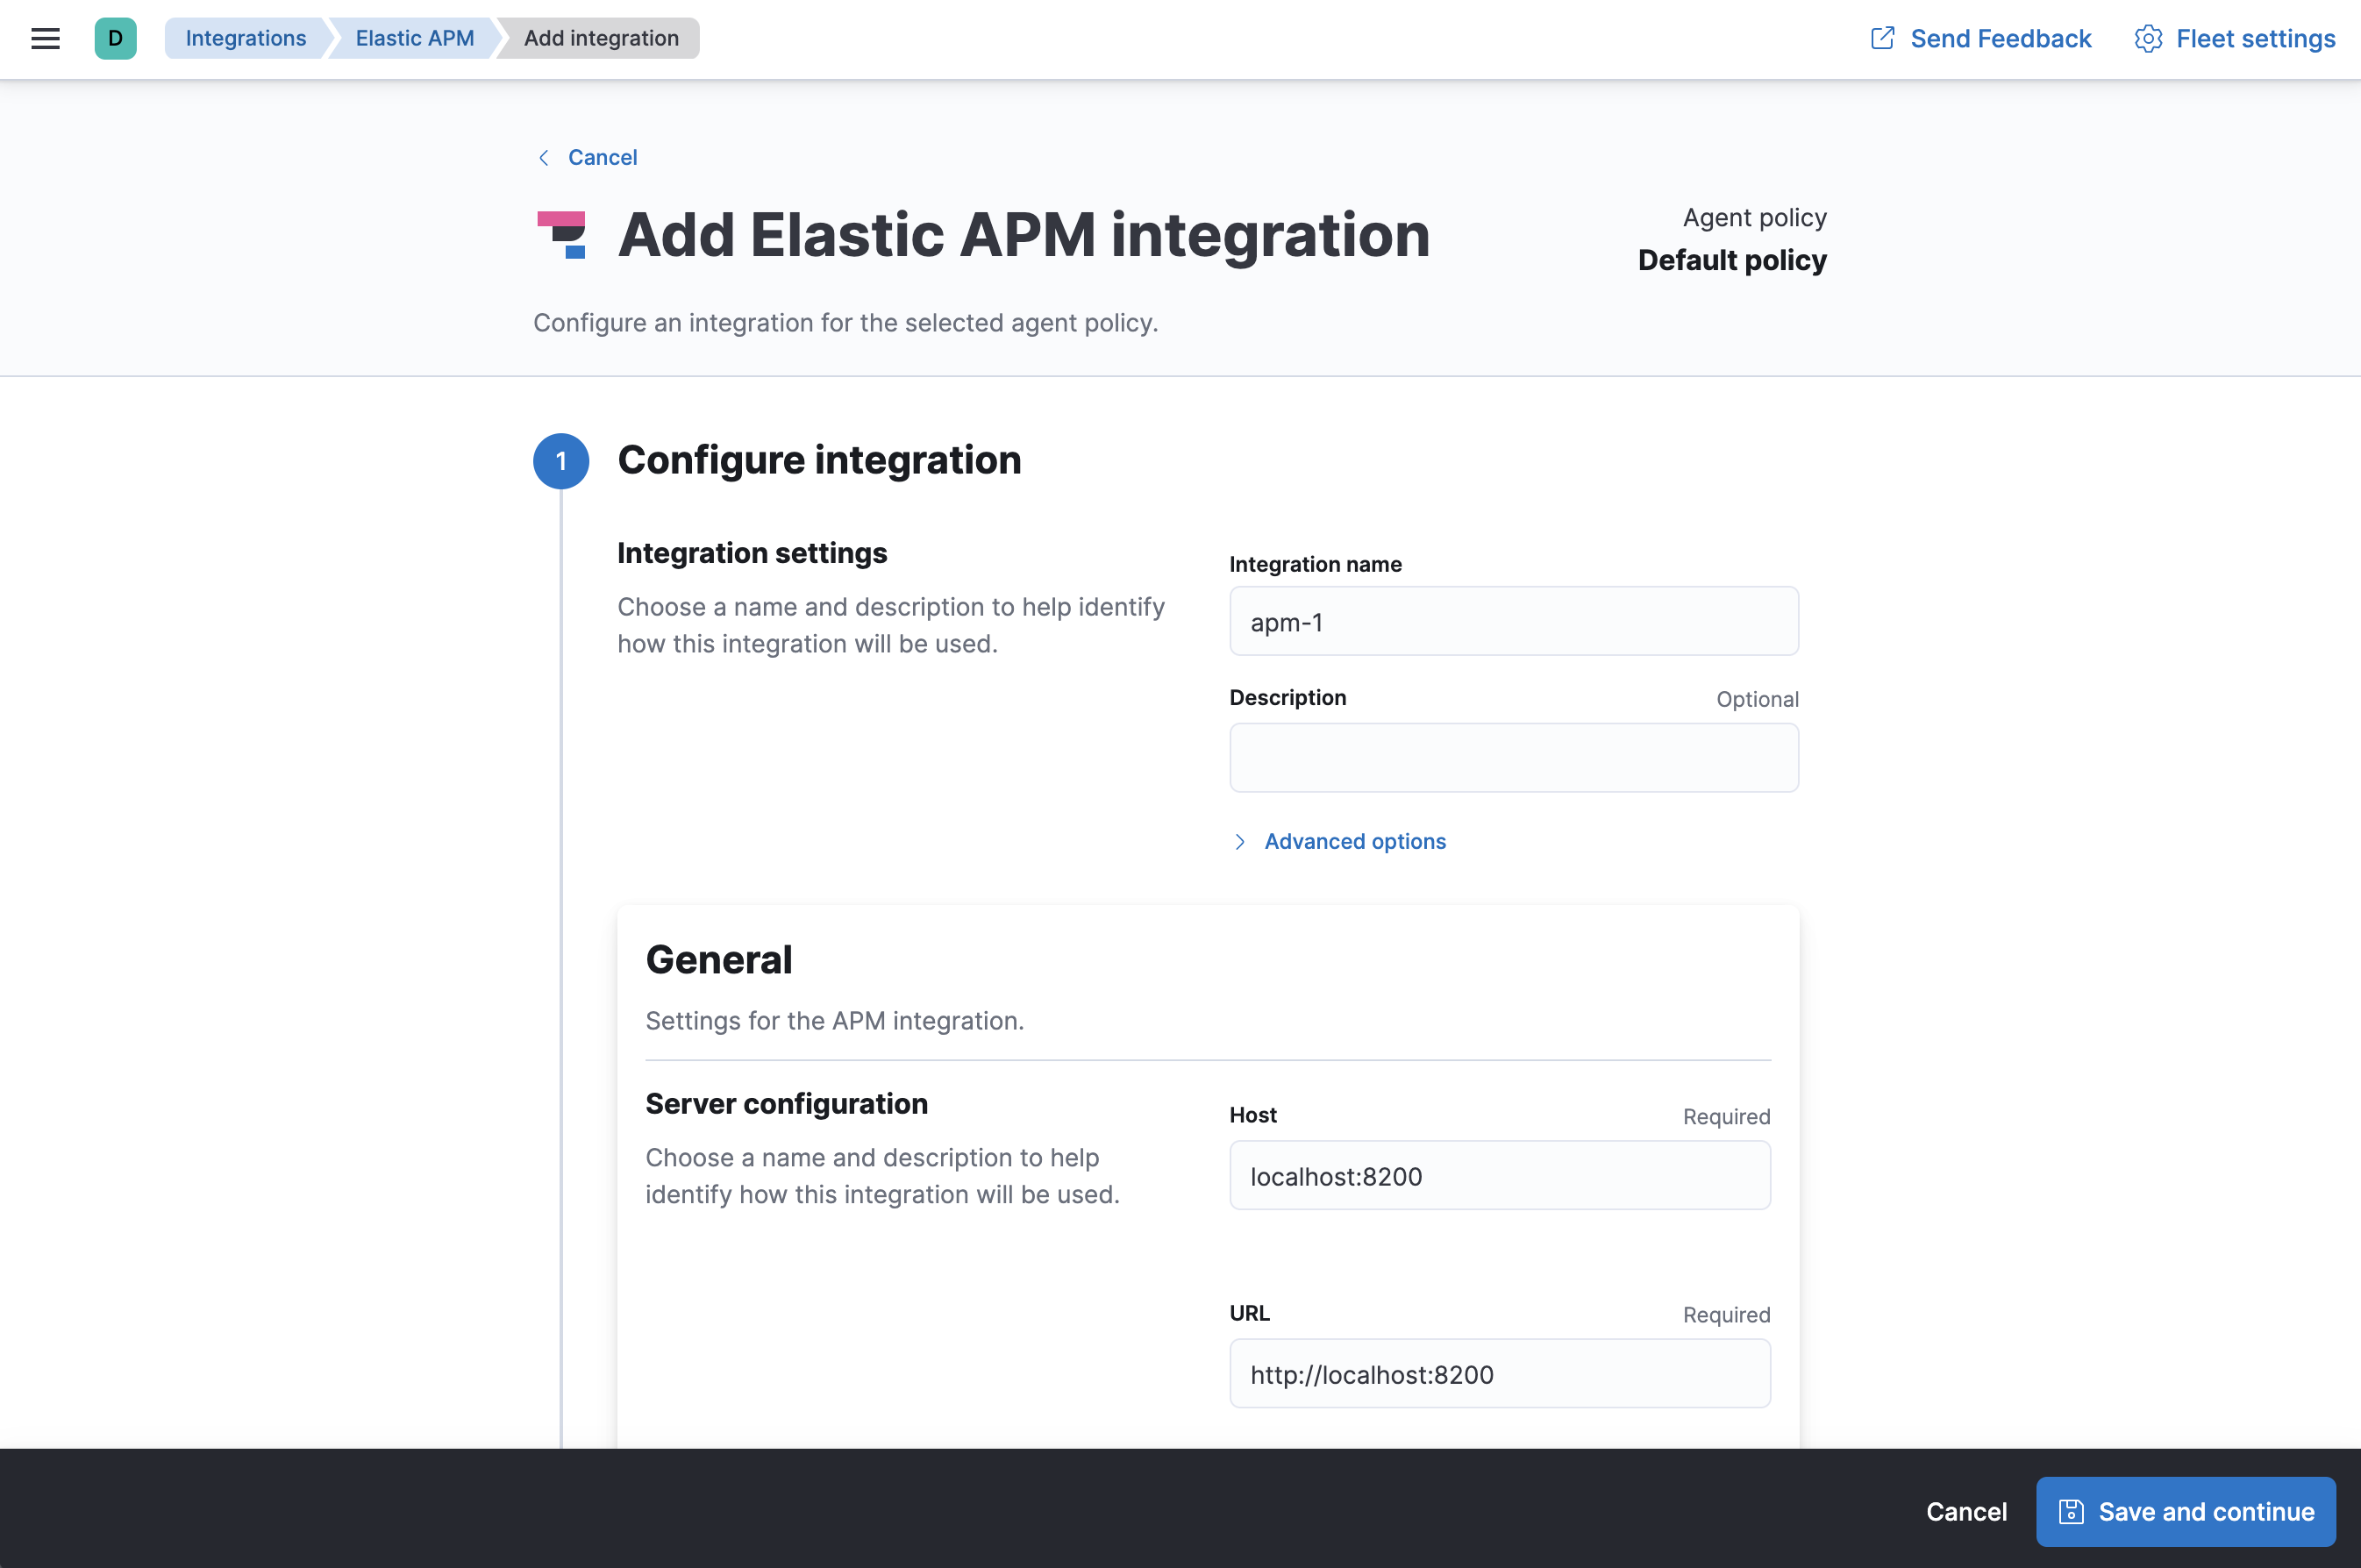This screenshot has width=2361, height=1568.
Task: Click the Cancel back arrow icon
Action: click(x=545, y=156)
